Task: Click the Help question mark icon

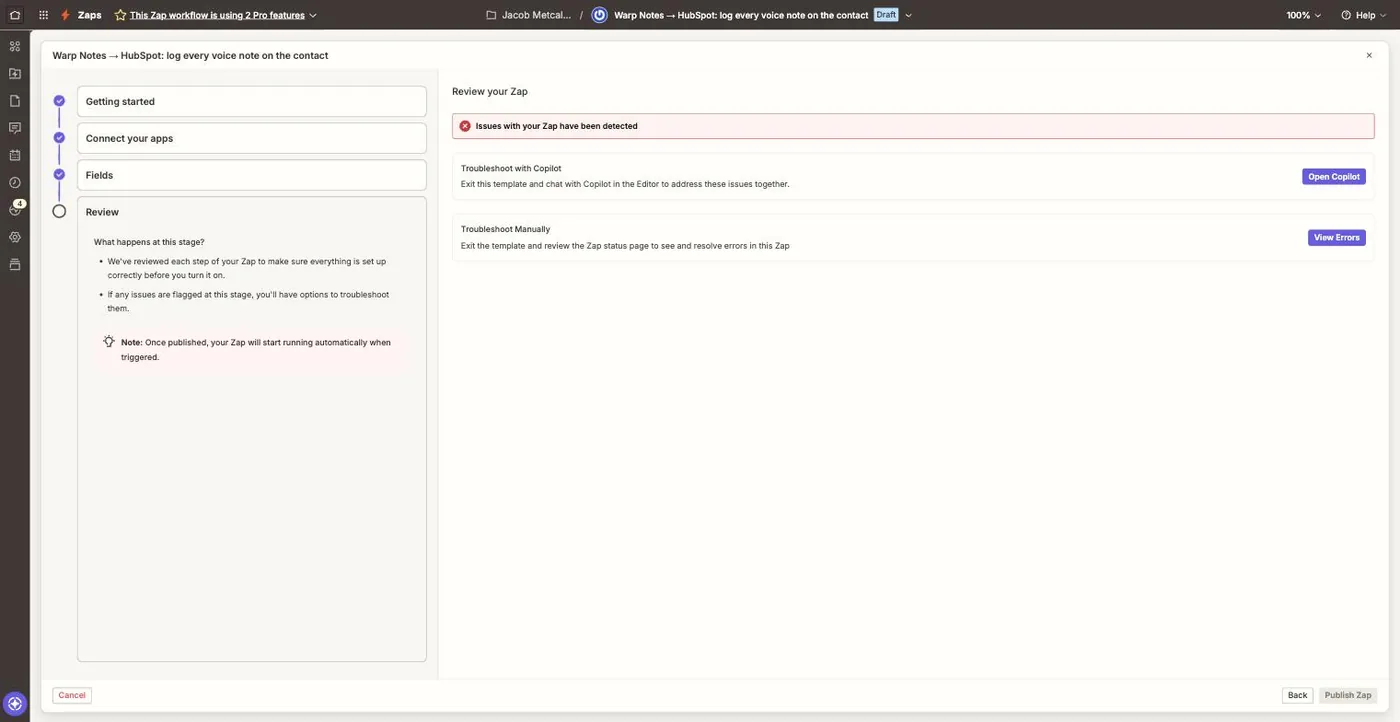Action: point(1346,15)
